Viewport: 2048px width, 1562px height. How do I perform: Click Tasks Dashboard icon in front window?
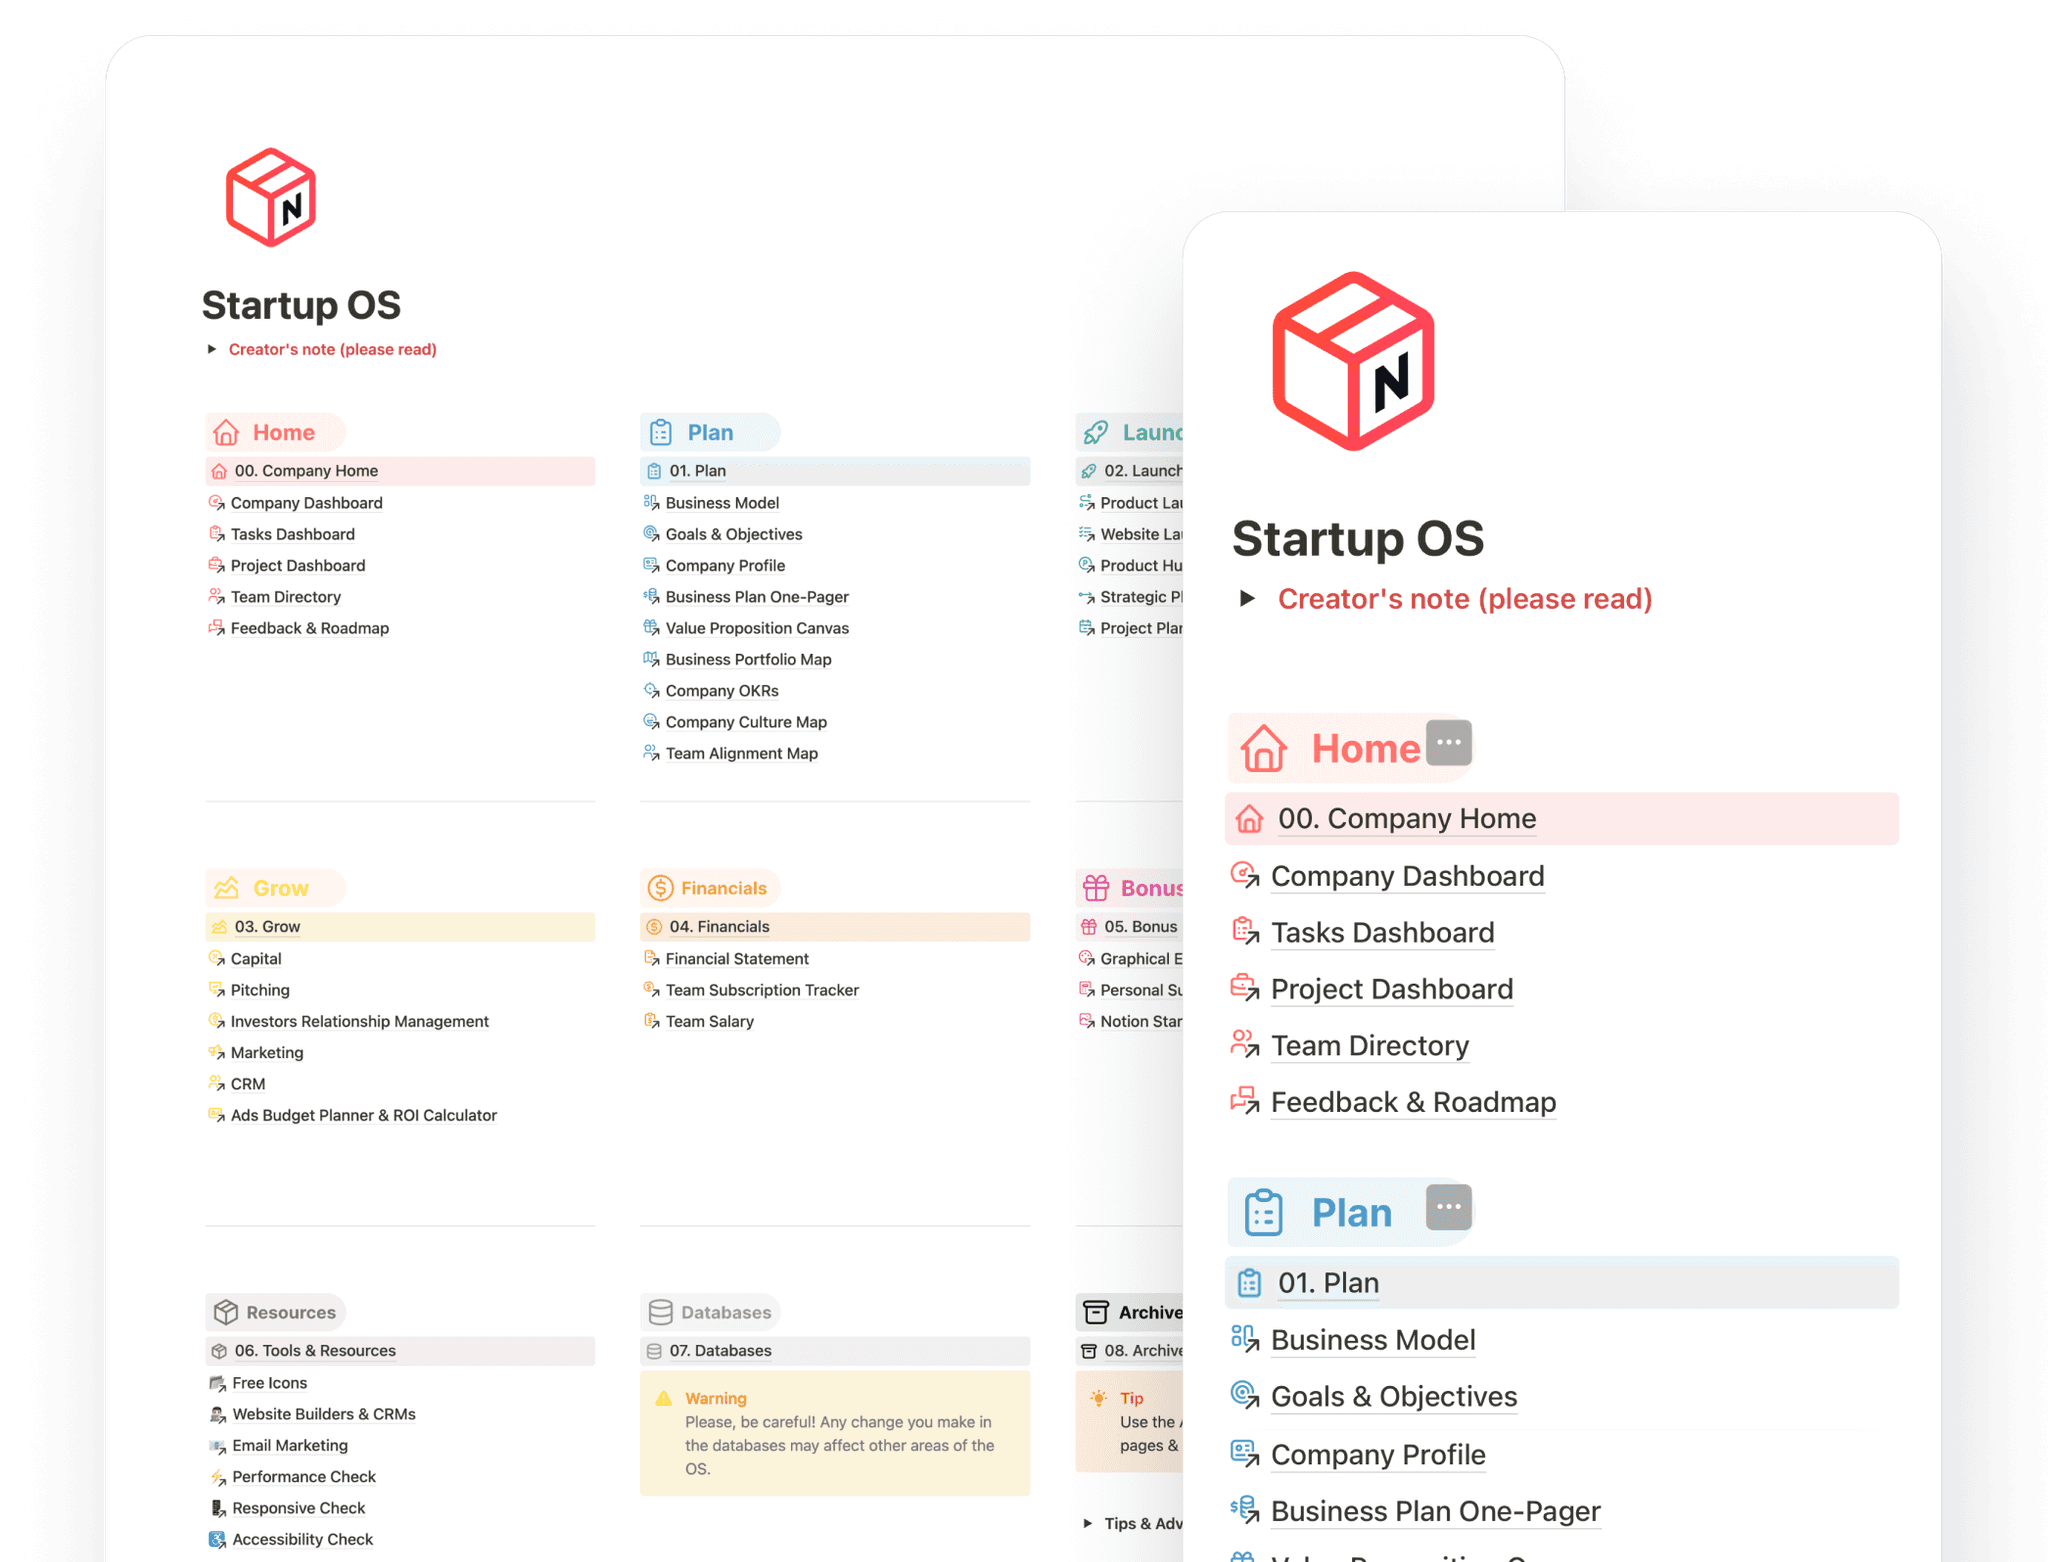coord(1245,931)
